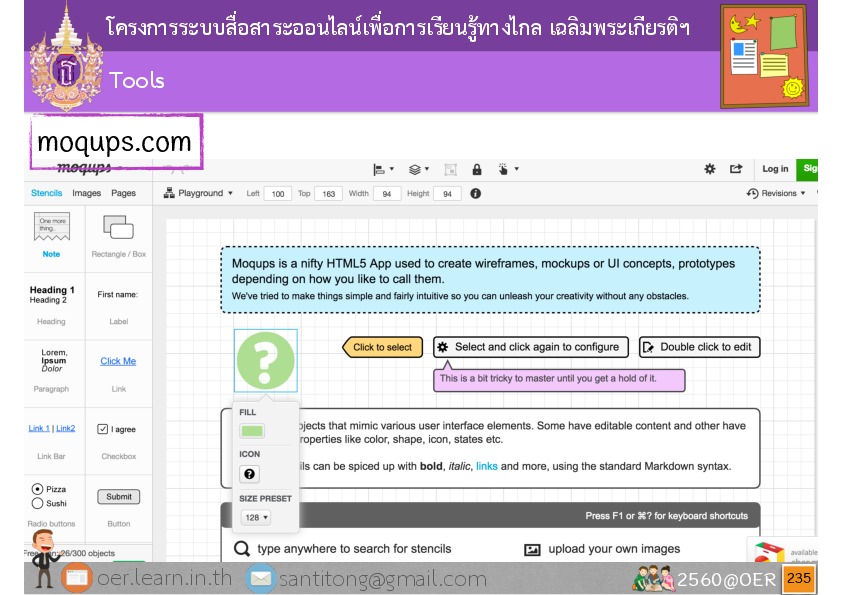Click the pink This is a bit tricky note

(x=559, y=380)
